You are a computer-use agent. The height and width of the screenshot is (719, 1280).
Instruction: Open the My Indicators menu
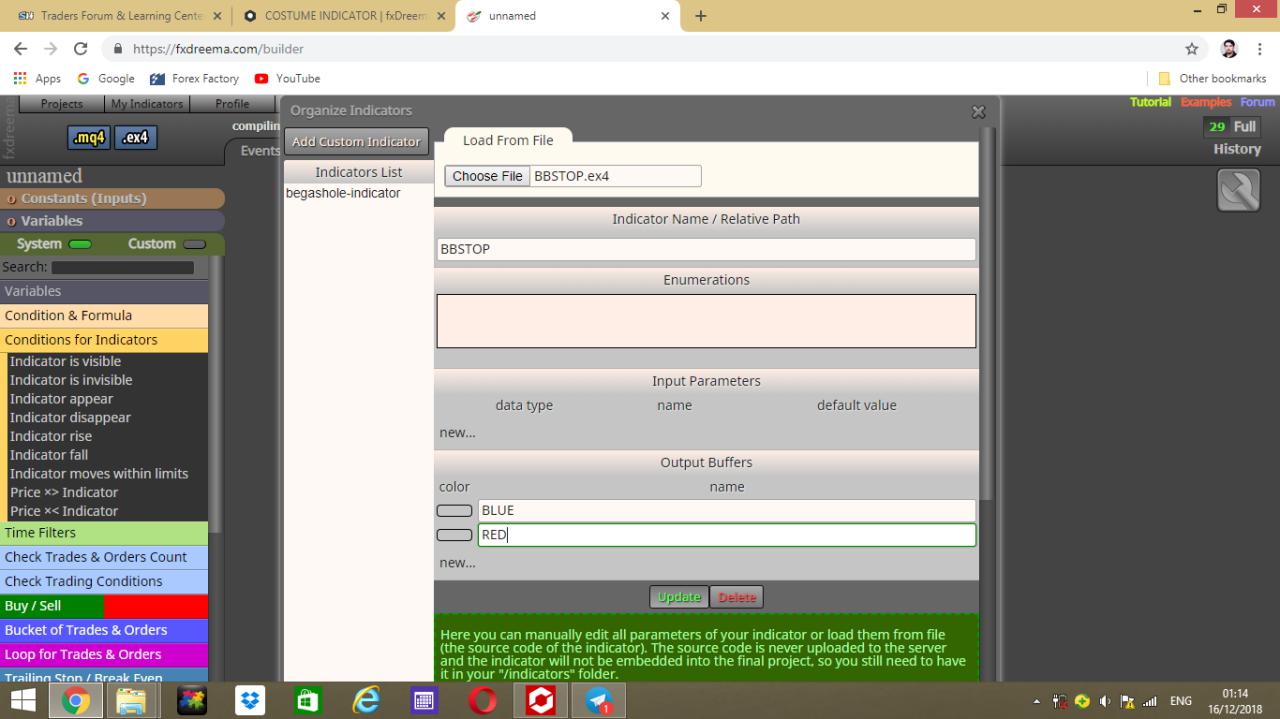(147, 104)
